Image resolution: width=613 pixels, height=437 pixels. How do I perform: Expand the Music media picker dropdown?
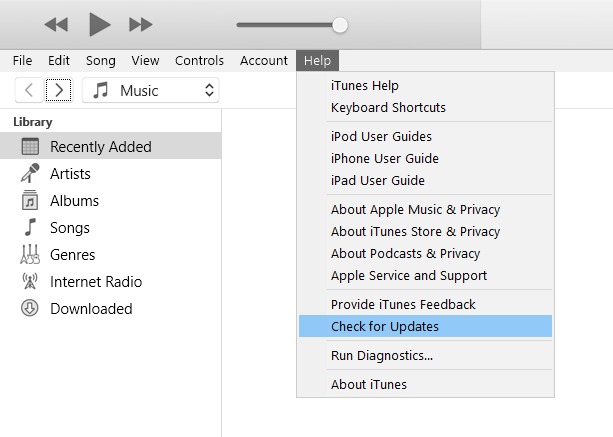coord(151,90)
